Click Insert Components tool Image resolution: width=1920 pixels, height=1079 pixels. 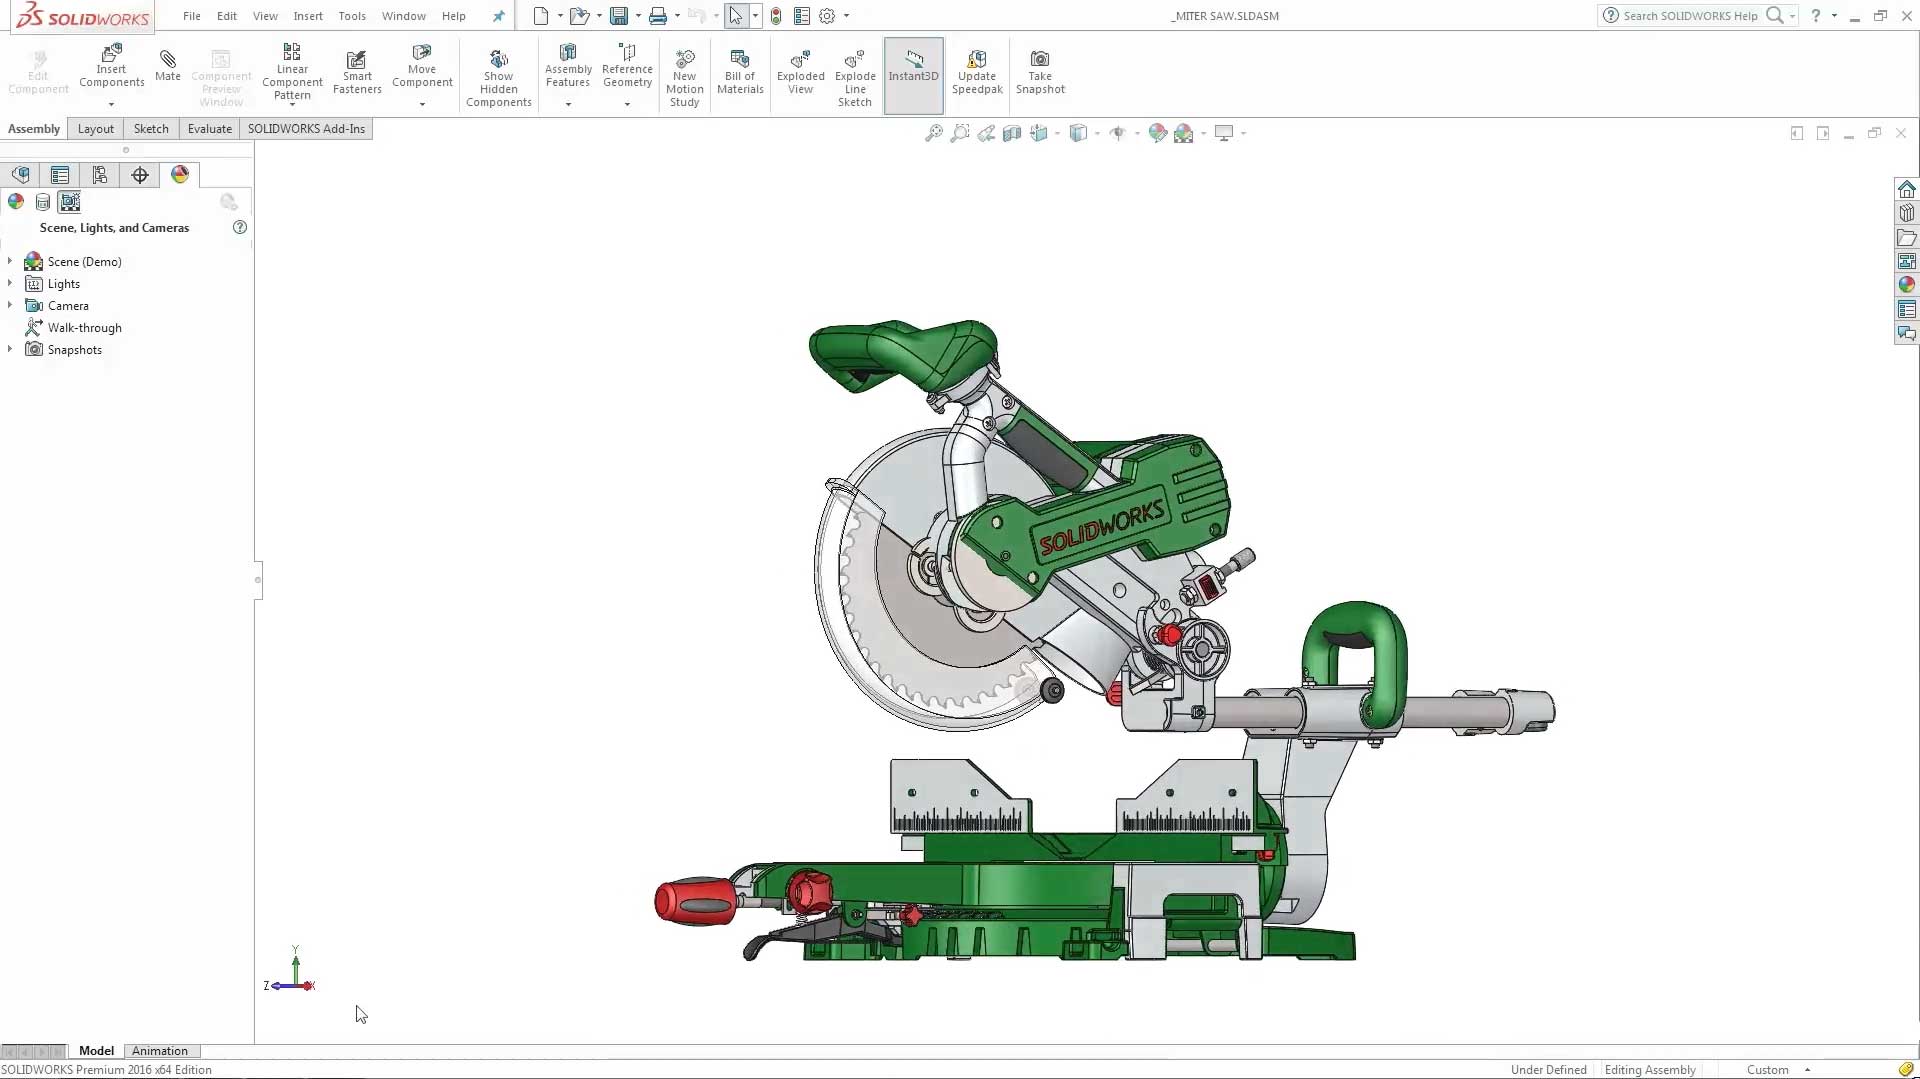coord(111,66)
